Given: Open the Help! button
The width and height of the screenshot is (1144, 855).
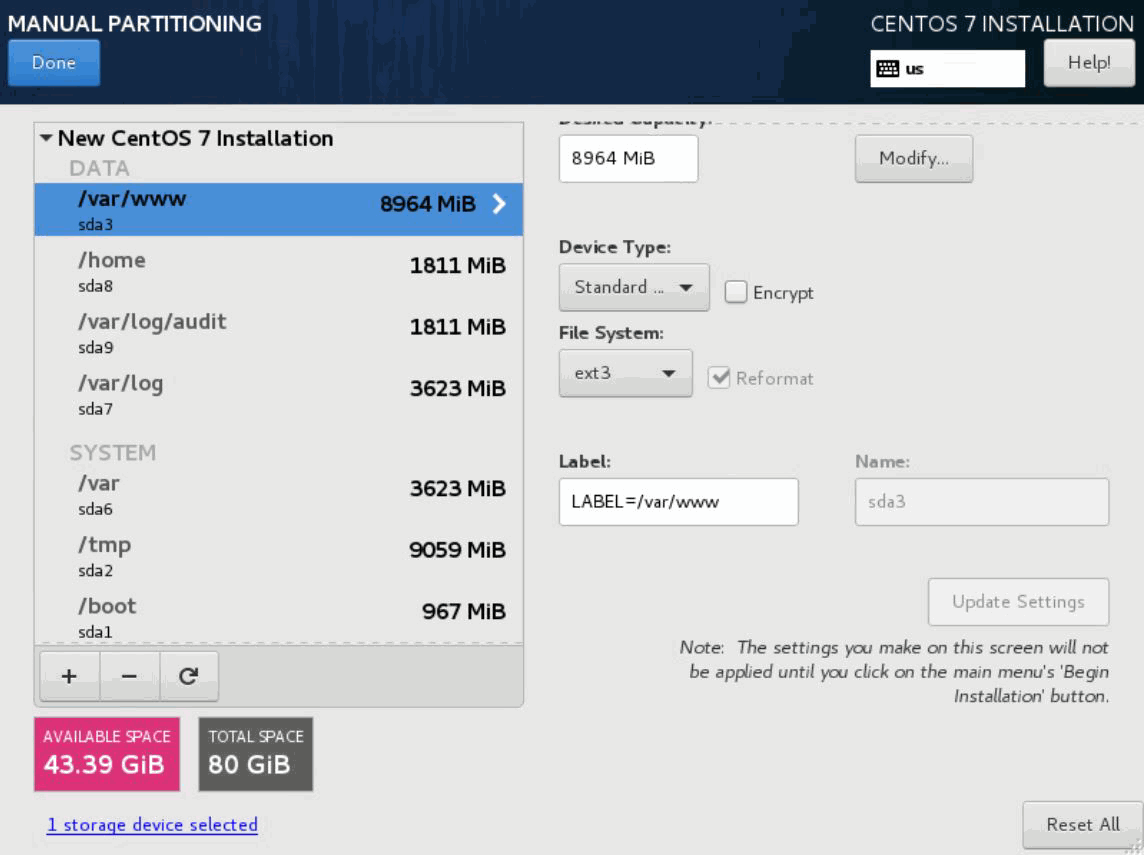Looking at the screenshot, I should click(x=1089, y=63).
